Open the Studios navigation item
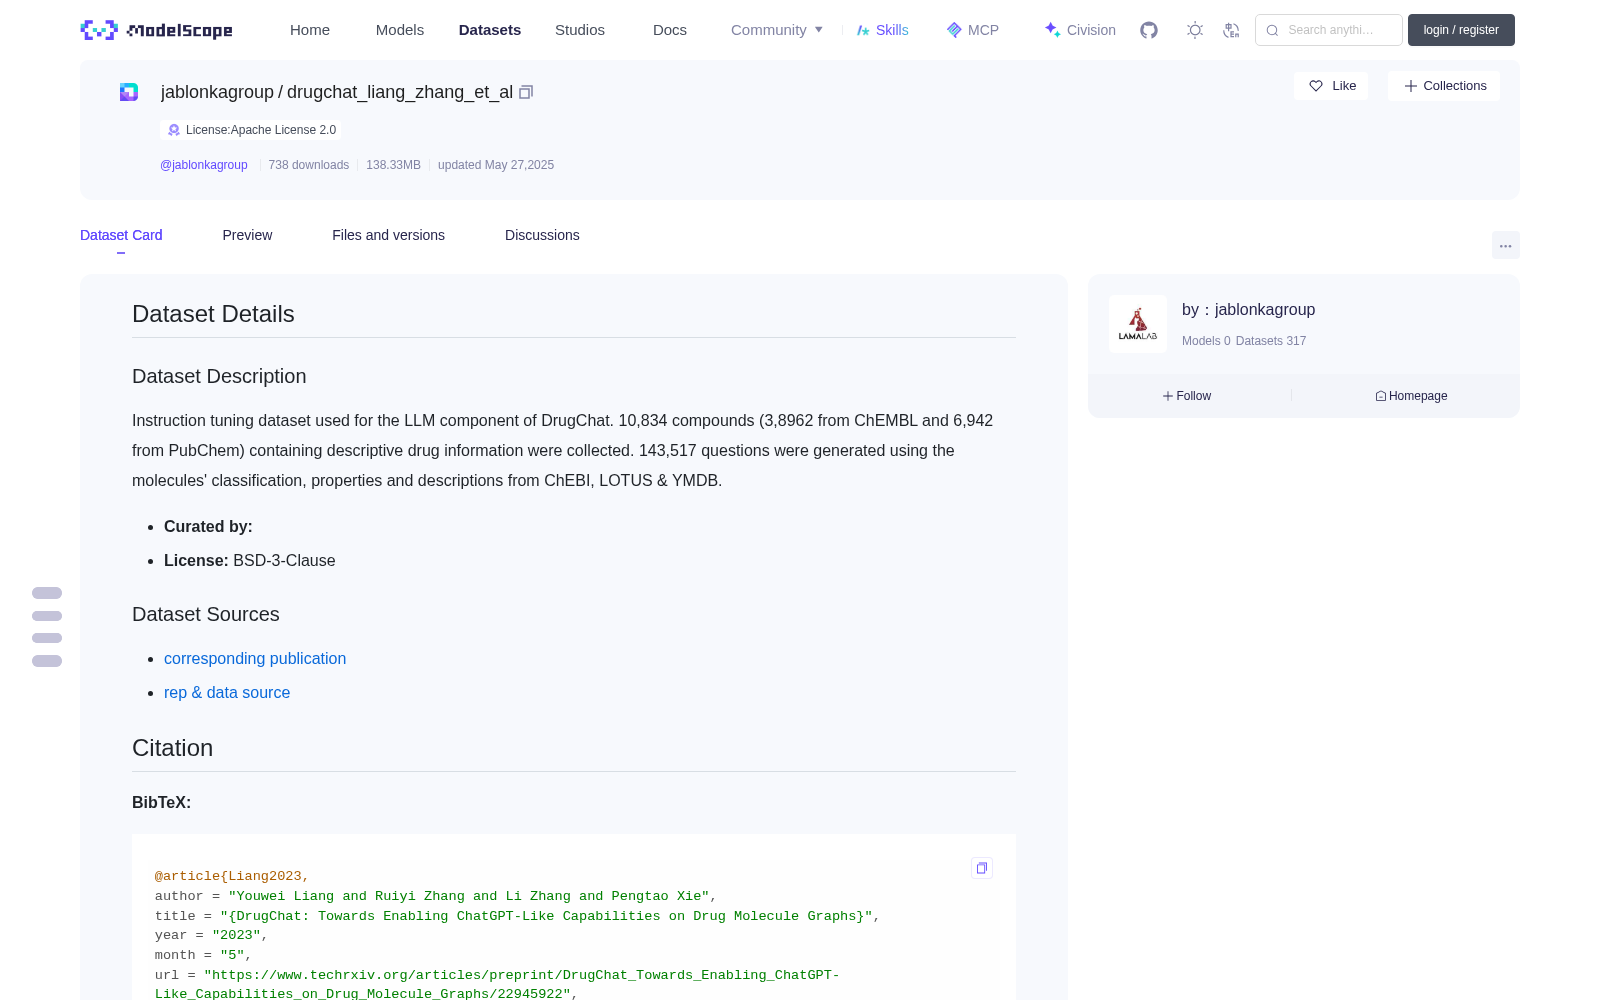The image size is (1600, 1000). [580, 30]
